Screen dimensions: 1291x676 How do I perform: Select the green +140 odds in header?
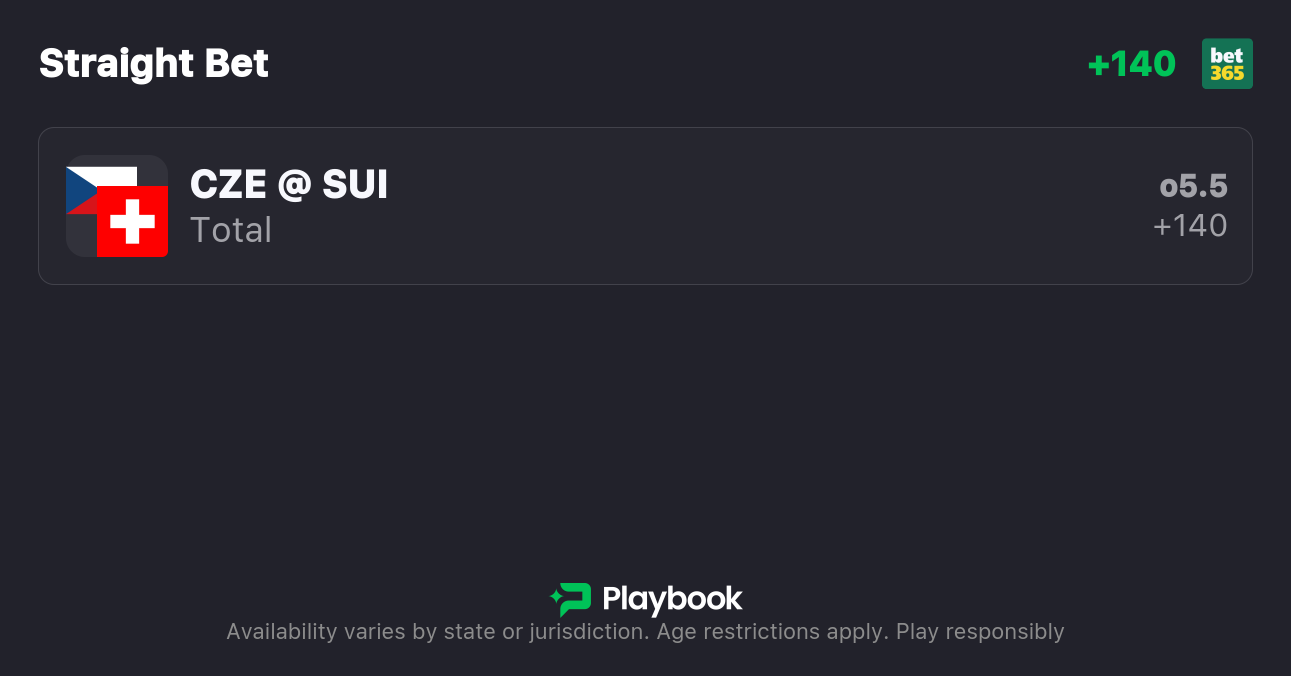coord(1131,64)
